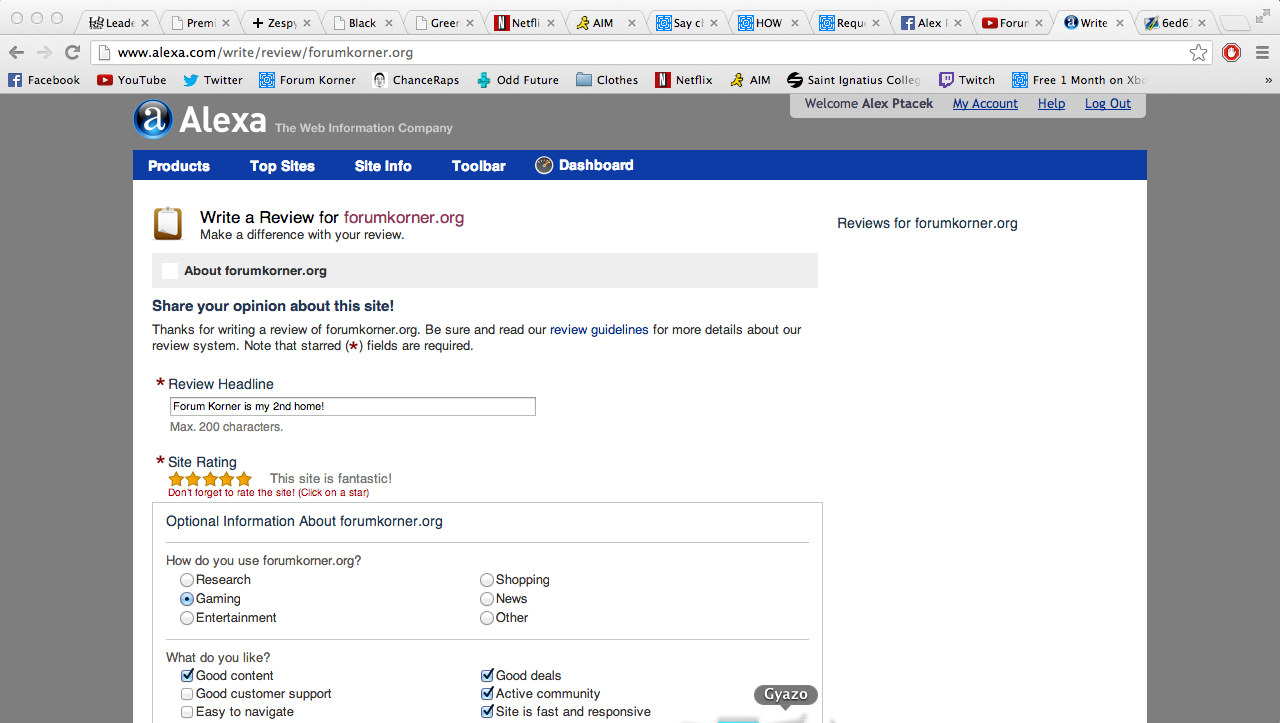Open the Help link

coord(1051,104)
